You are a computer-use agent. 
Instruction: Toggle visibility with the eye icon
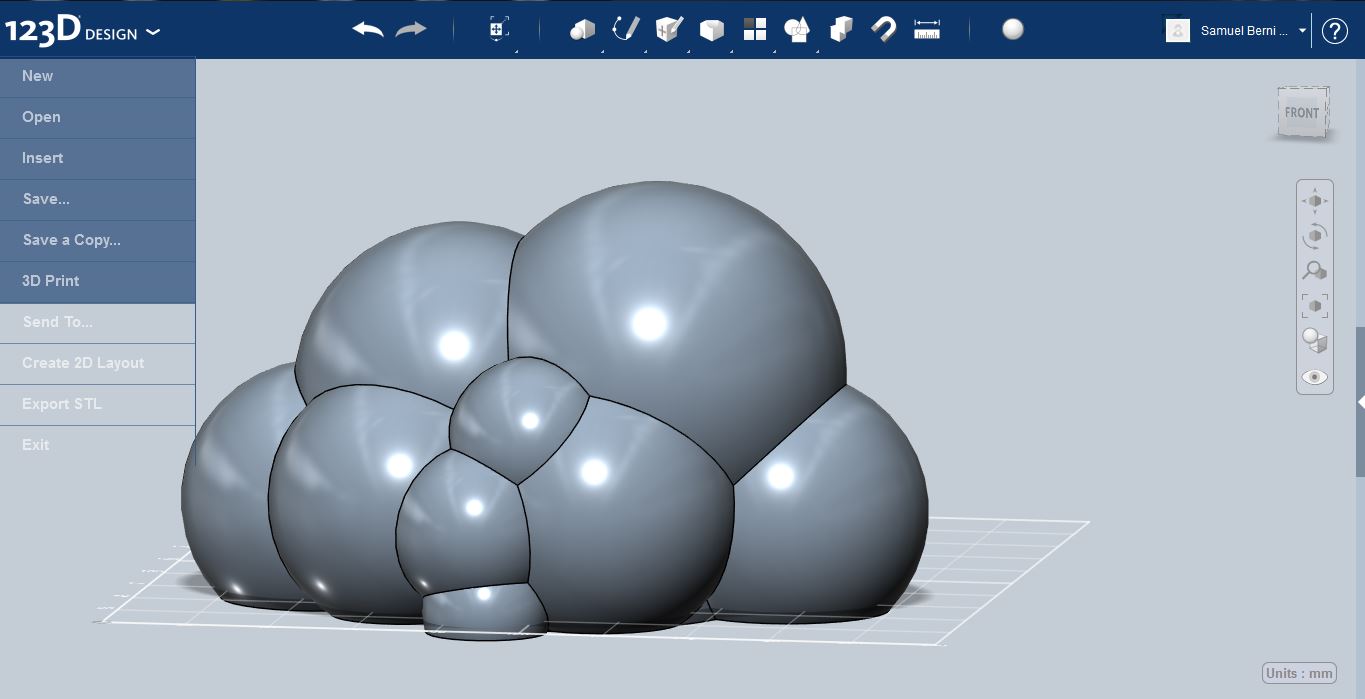(x=1314, y=377)
